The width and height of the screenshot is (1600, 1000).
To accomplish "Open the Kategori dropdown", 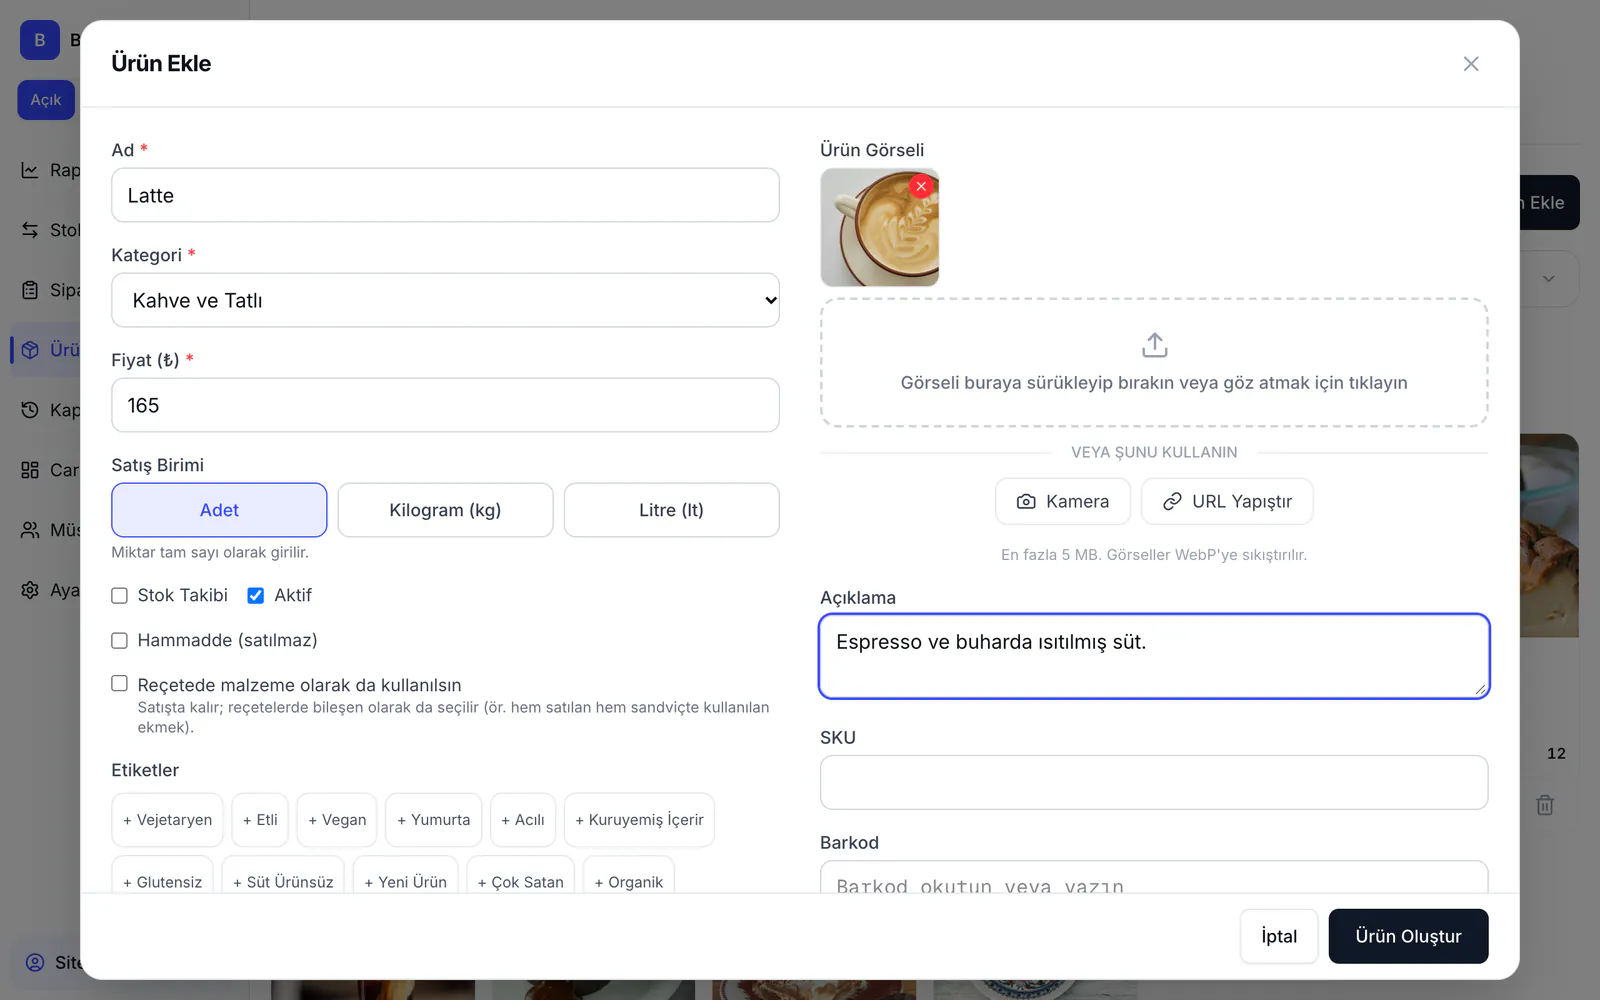I will (x=445, y=300).
